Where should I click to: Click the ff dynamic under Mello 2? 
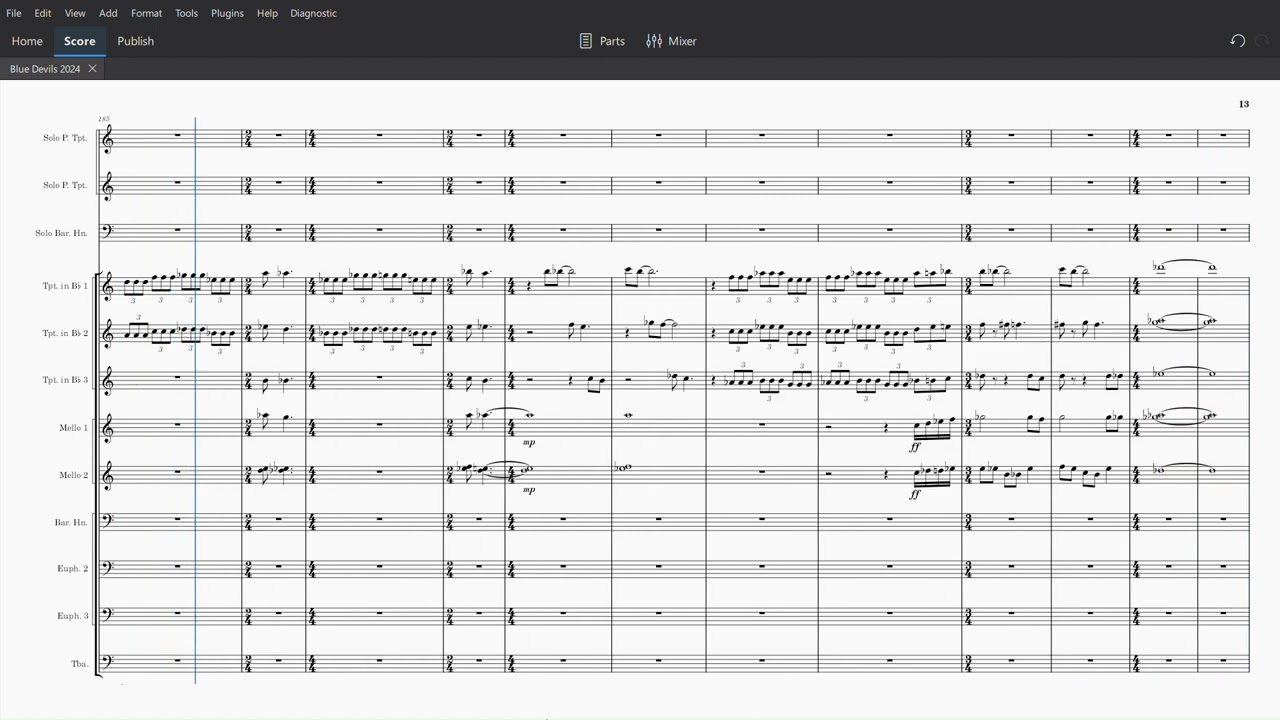[914, 494]
